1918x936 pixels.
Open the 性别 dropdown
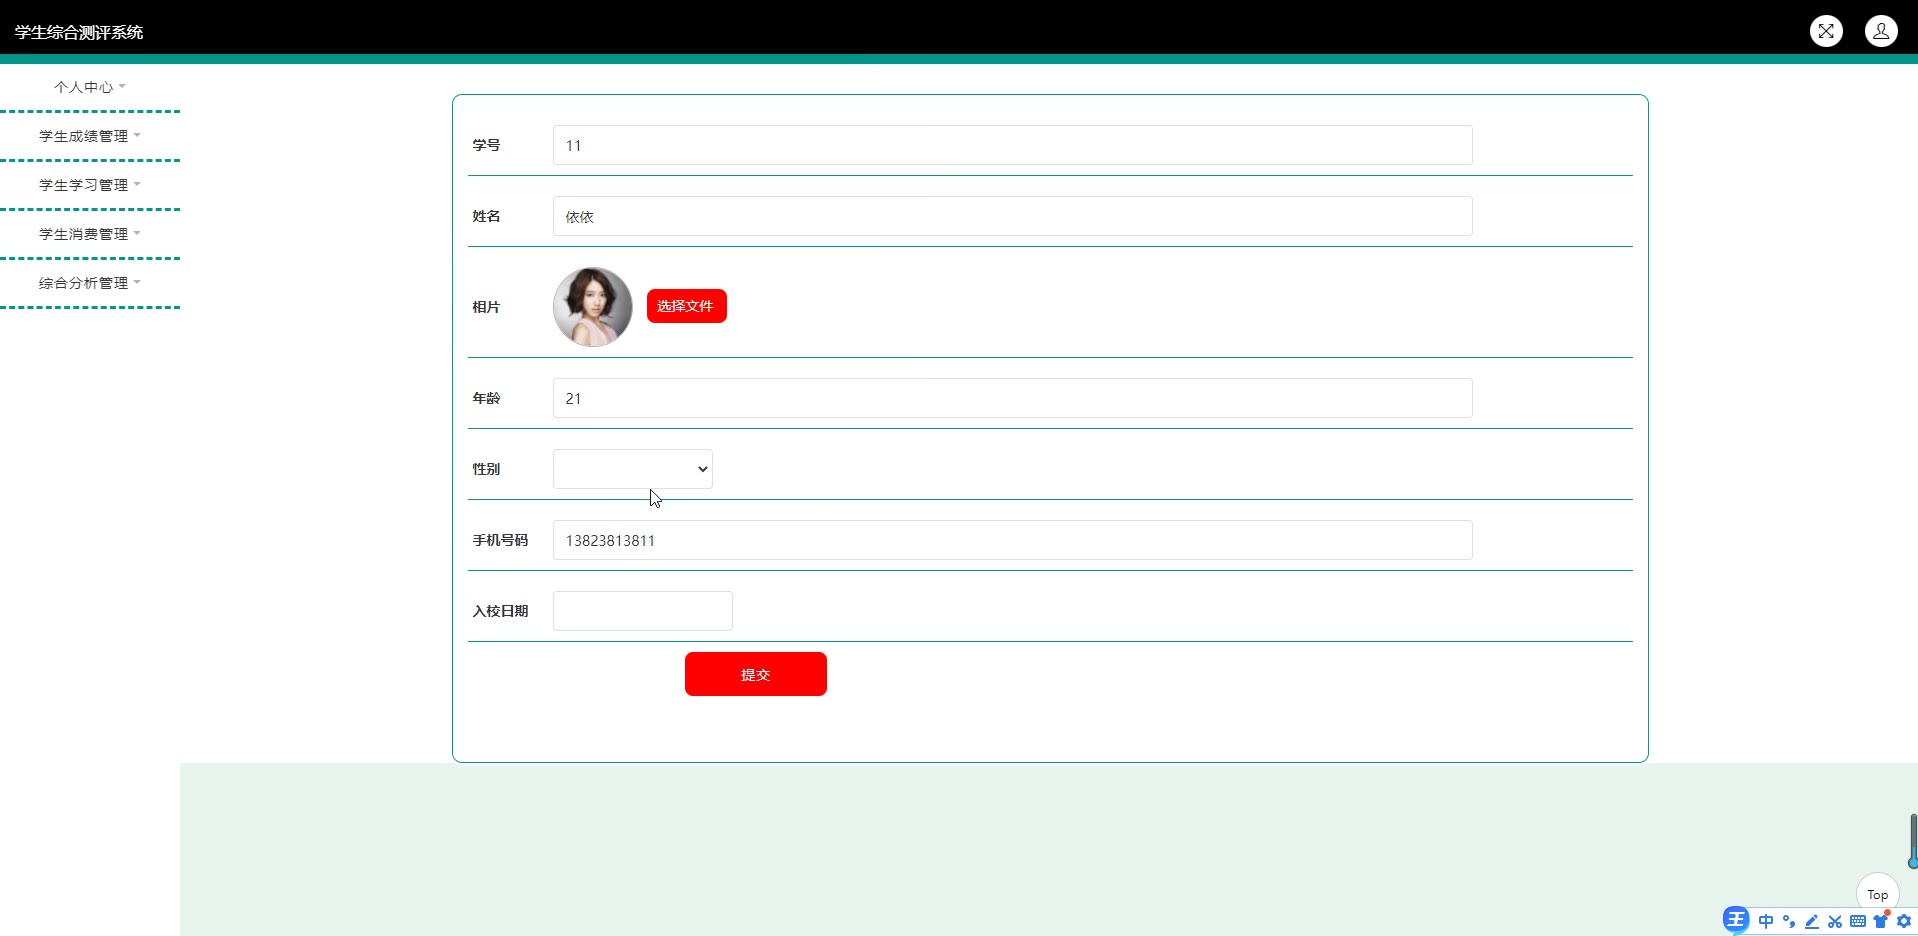pos(633,469)
